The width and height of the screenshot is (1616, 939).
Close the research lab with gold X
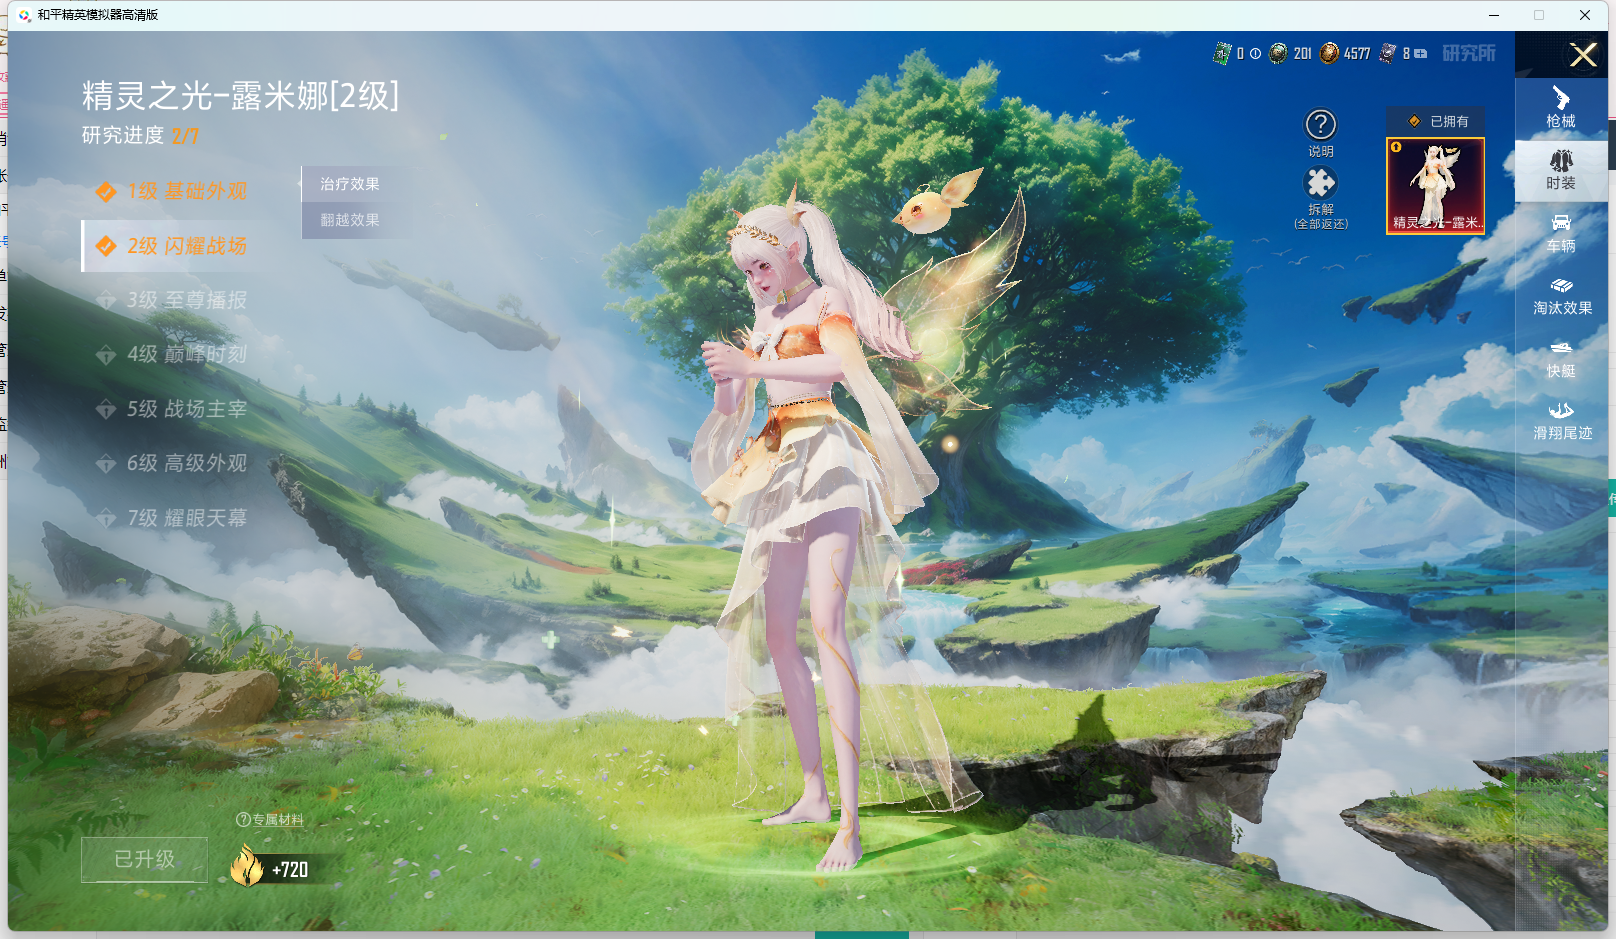1582,54
